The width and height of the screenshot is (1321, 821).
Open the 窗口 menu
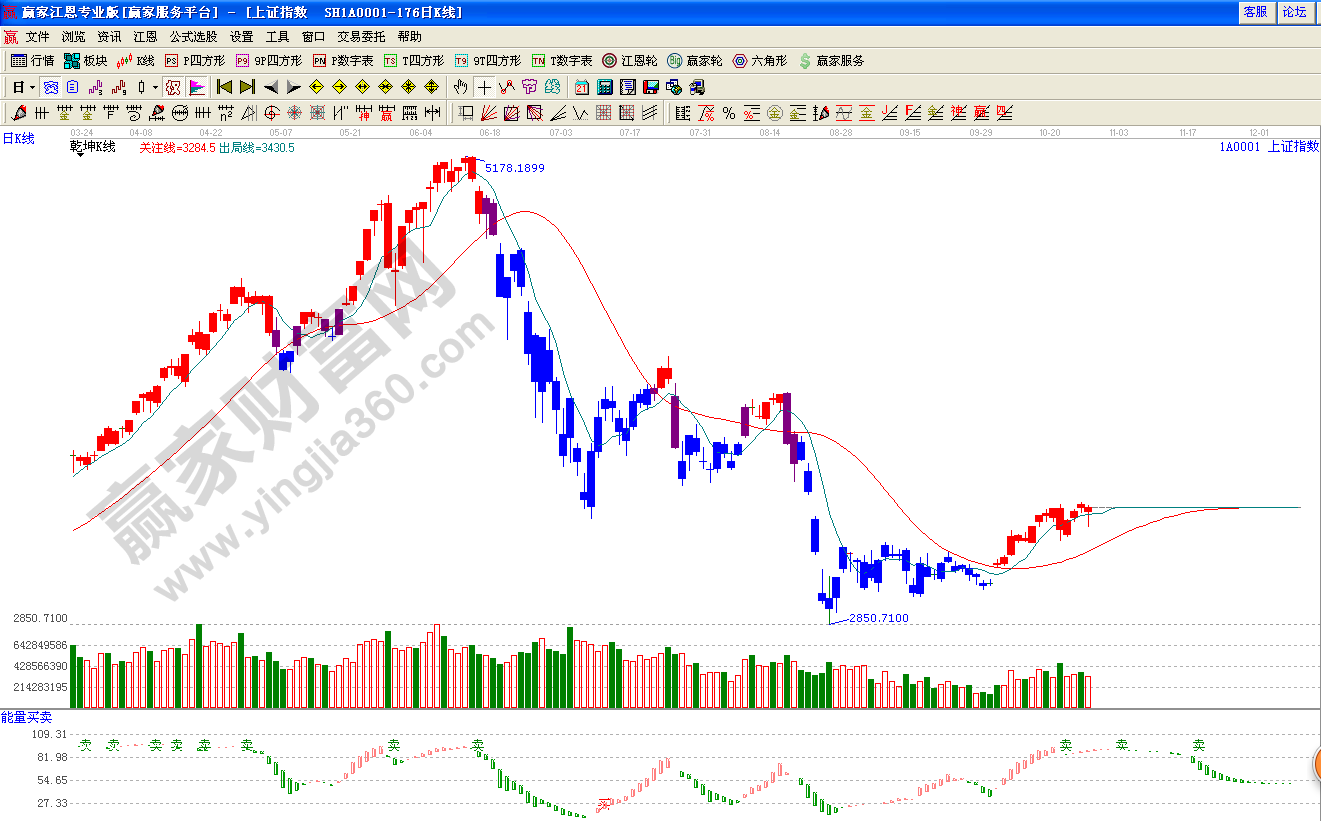point(313,37)
